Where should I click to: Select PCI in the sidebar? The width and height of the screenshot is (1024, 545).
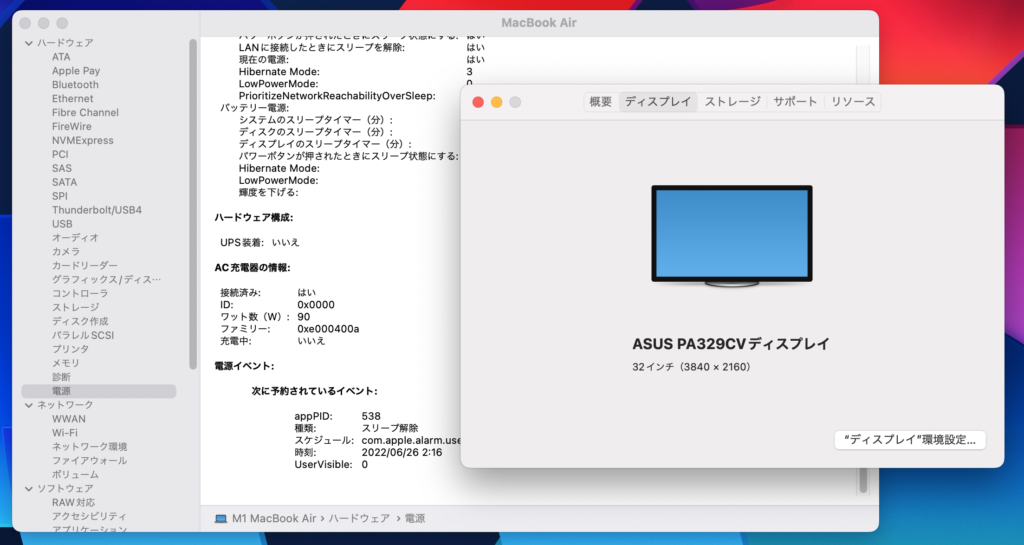coord(59,154)
